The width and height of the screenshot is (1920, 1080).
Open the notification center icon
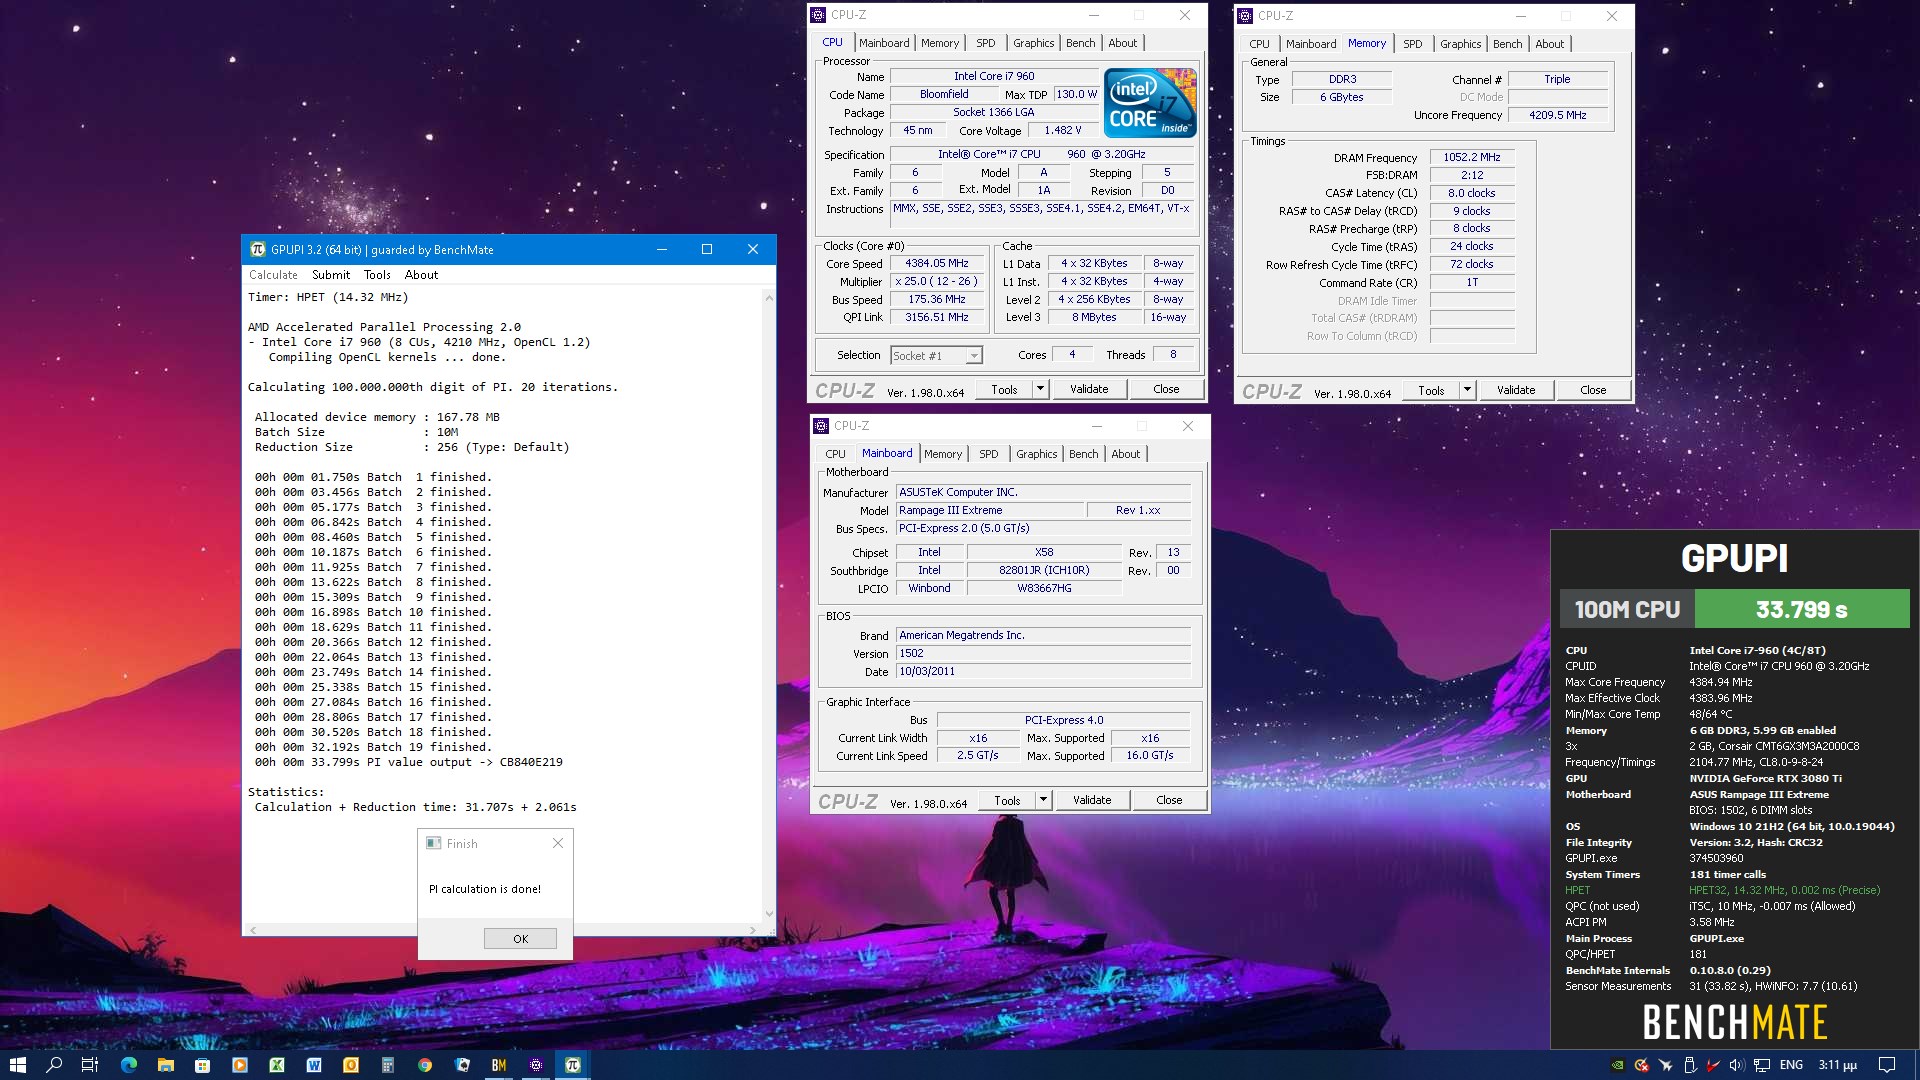1887,1065
